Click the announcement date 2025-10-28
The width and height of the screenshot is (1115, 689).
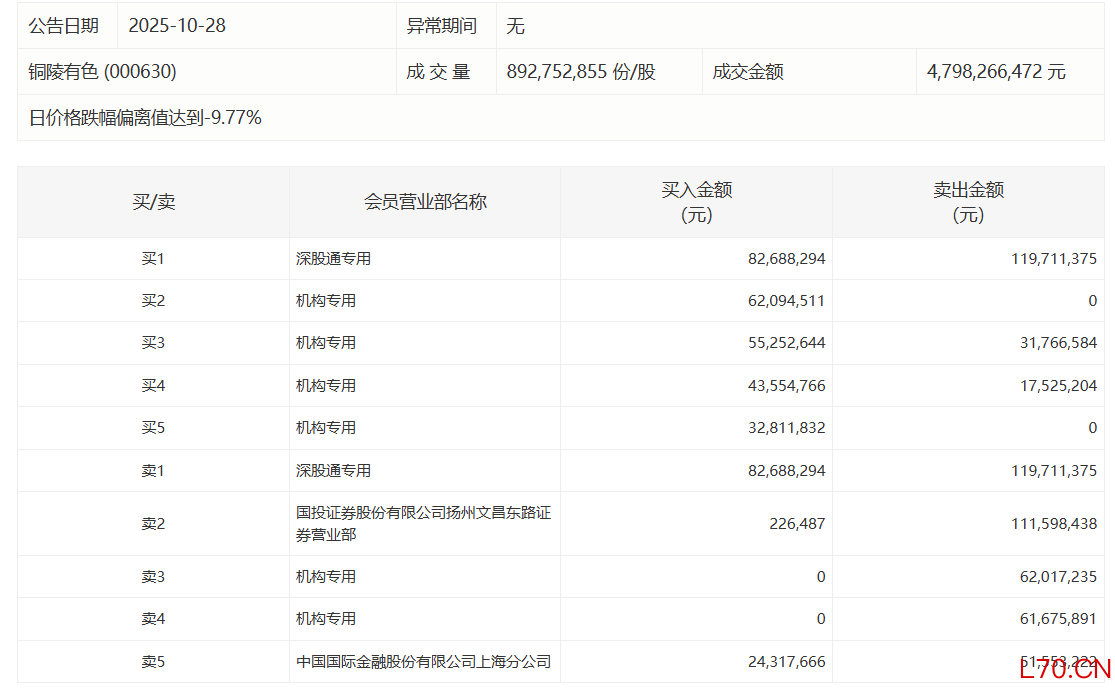177,26
